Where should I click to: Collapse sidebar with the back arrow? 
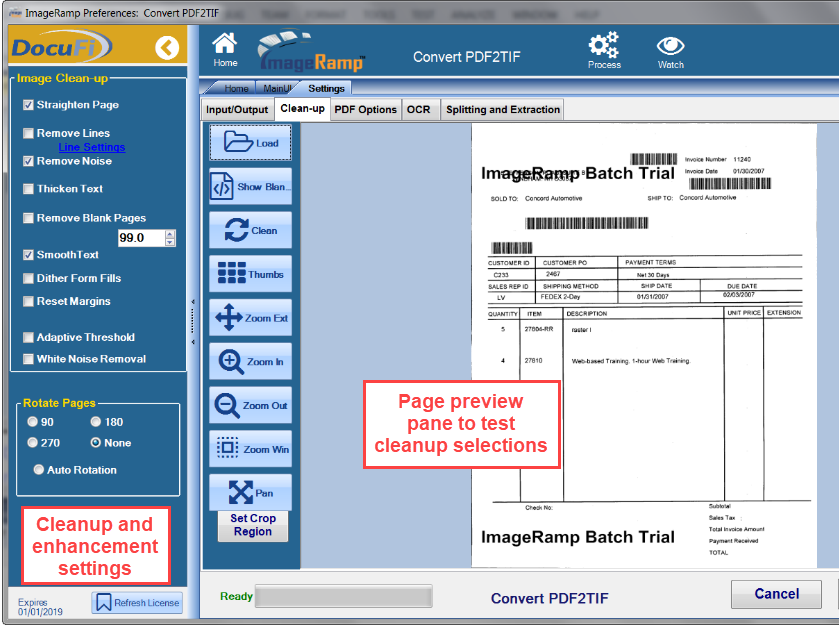tap(167, 48)
